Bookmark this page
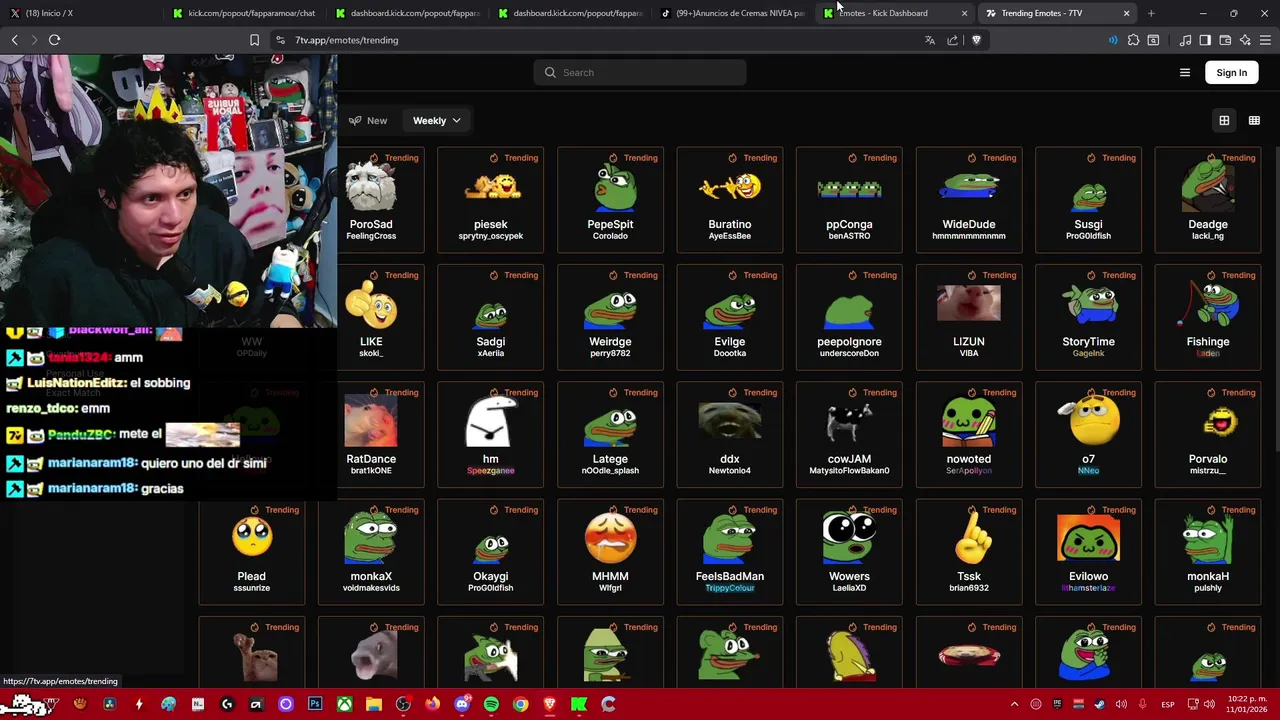This screenshot has width=1280, height=720. (x=254, y=40)
